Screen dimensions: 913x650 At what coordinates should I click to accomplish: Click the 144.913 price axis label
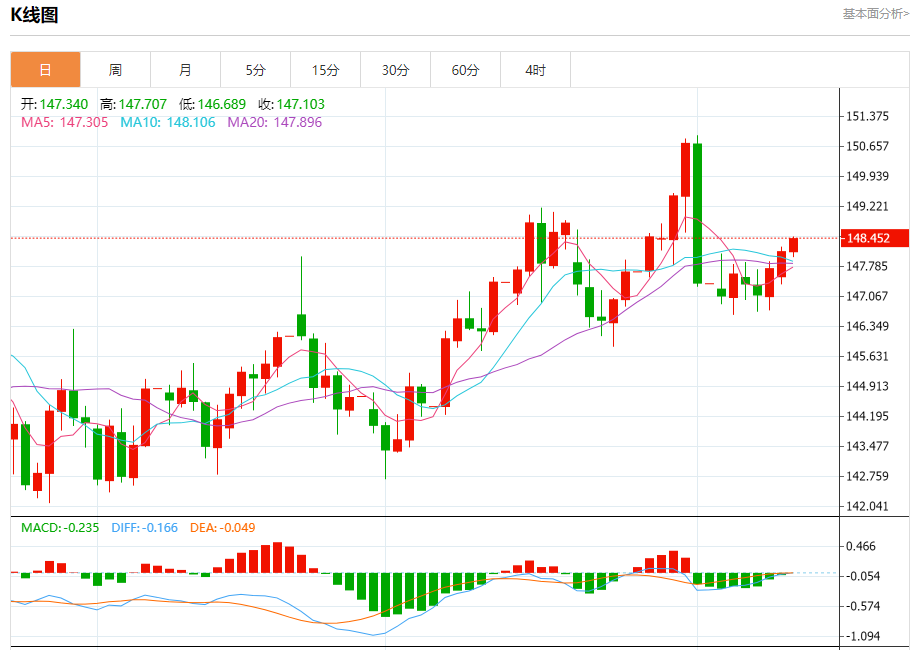pos(867,386)
